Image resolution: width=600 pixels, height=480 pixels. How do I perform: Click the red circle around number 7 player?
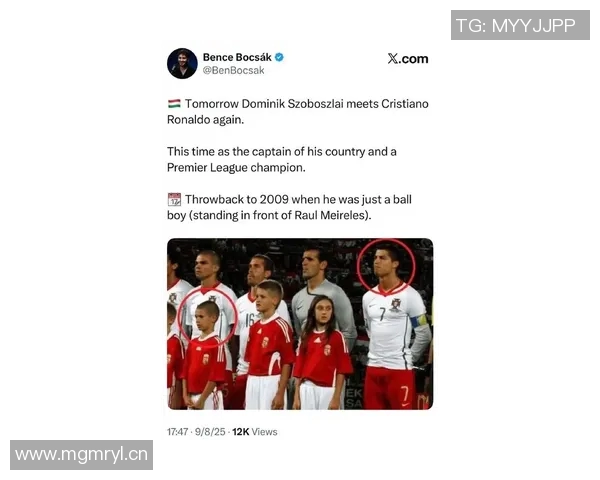point(386,265)
